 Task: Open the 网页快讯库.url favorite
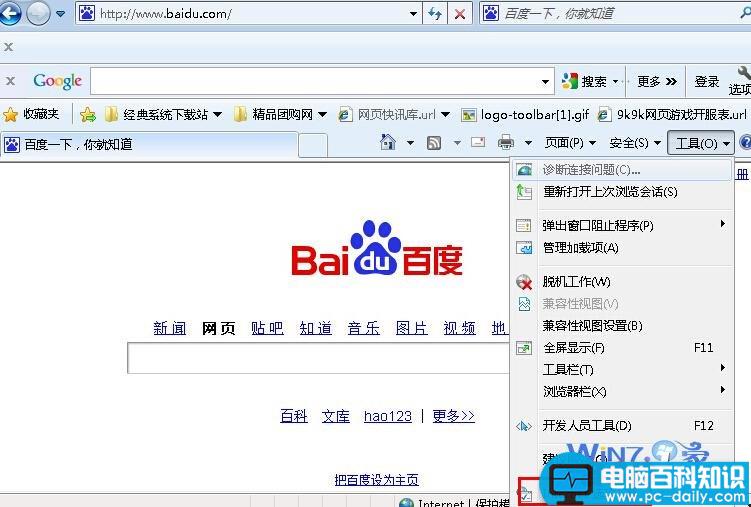click(x=394, y=114)
